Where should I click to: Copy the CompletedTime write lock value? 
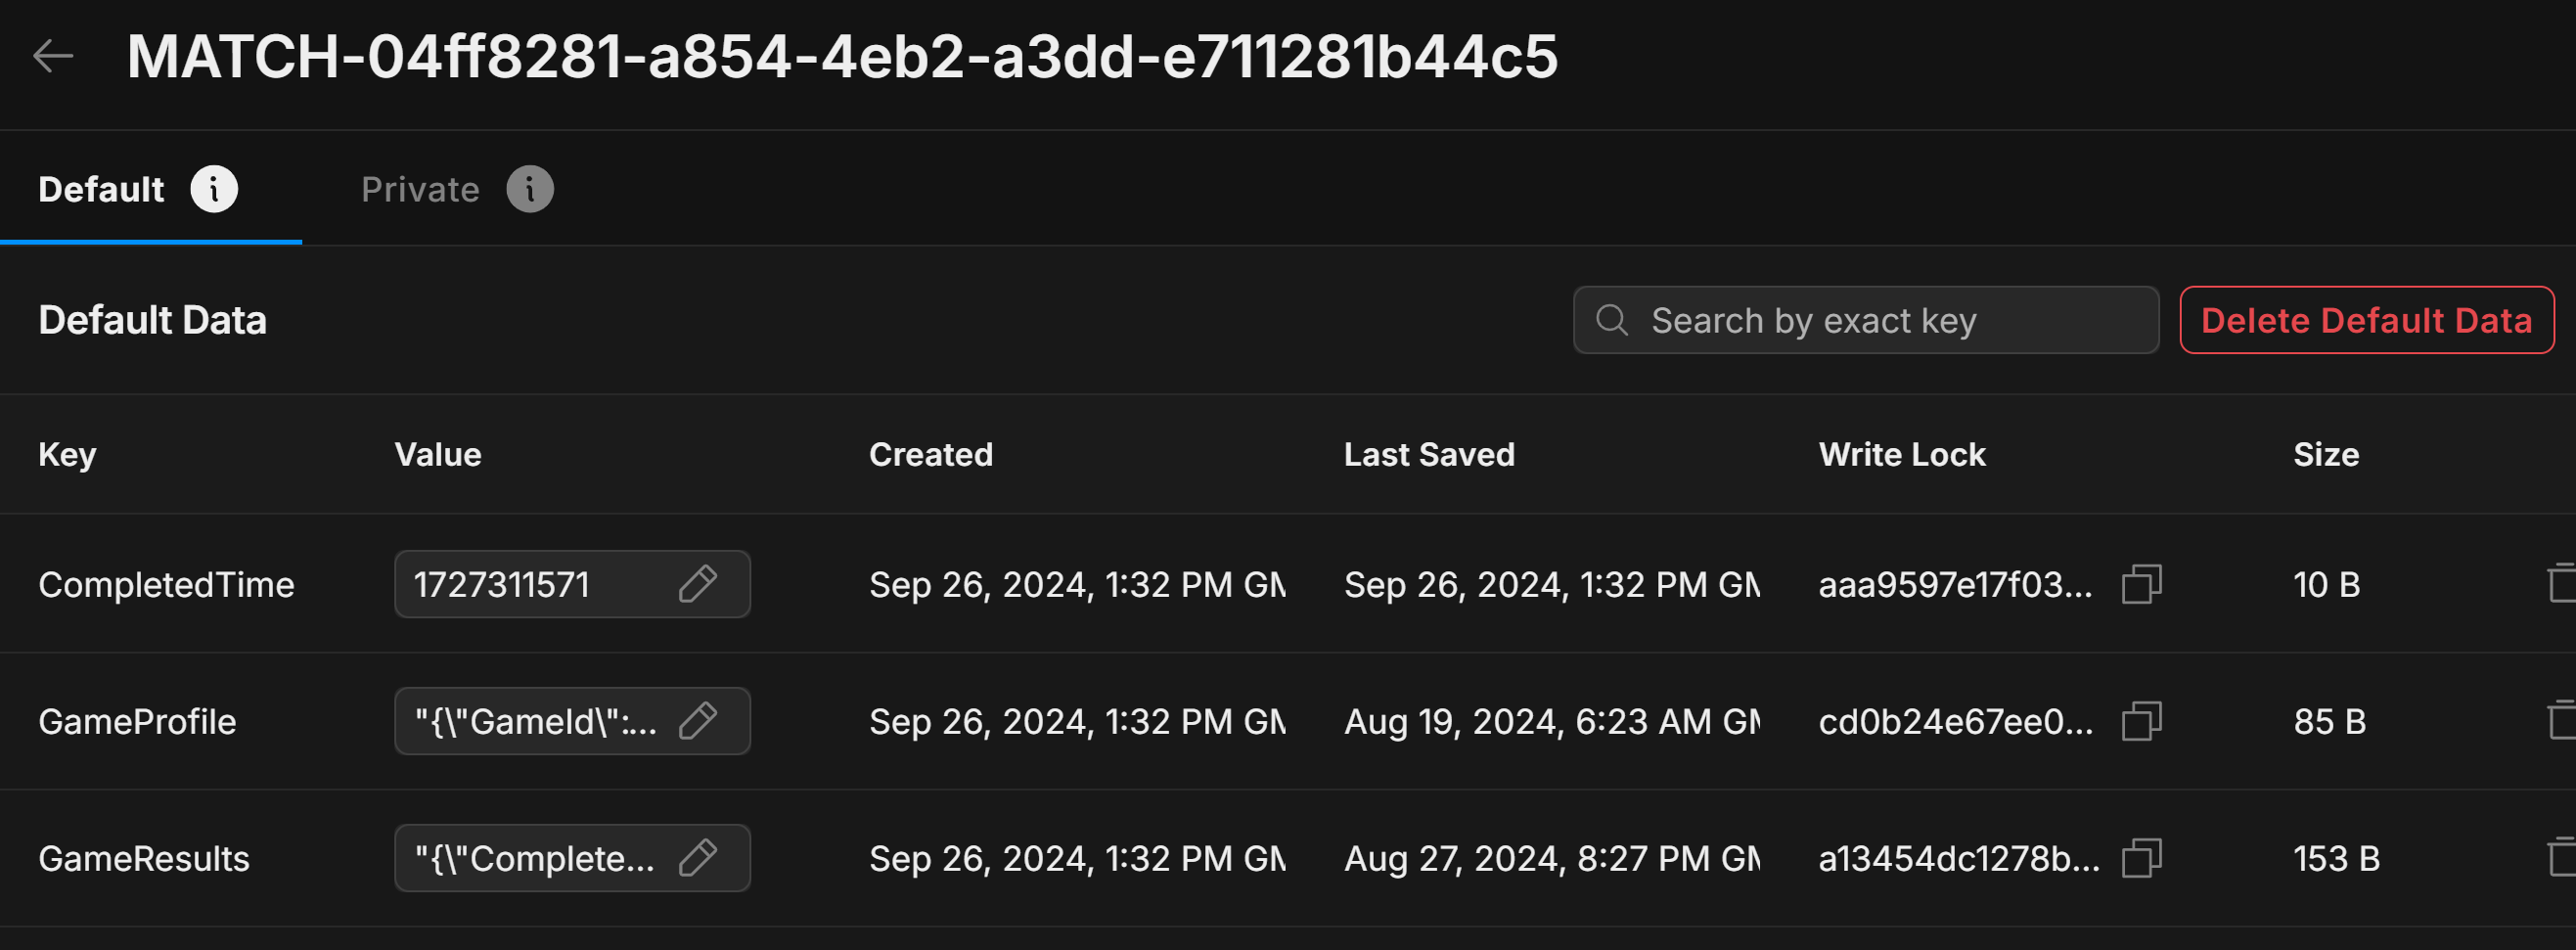[2140, 583]
